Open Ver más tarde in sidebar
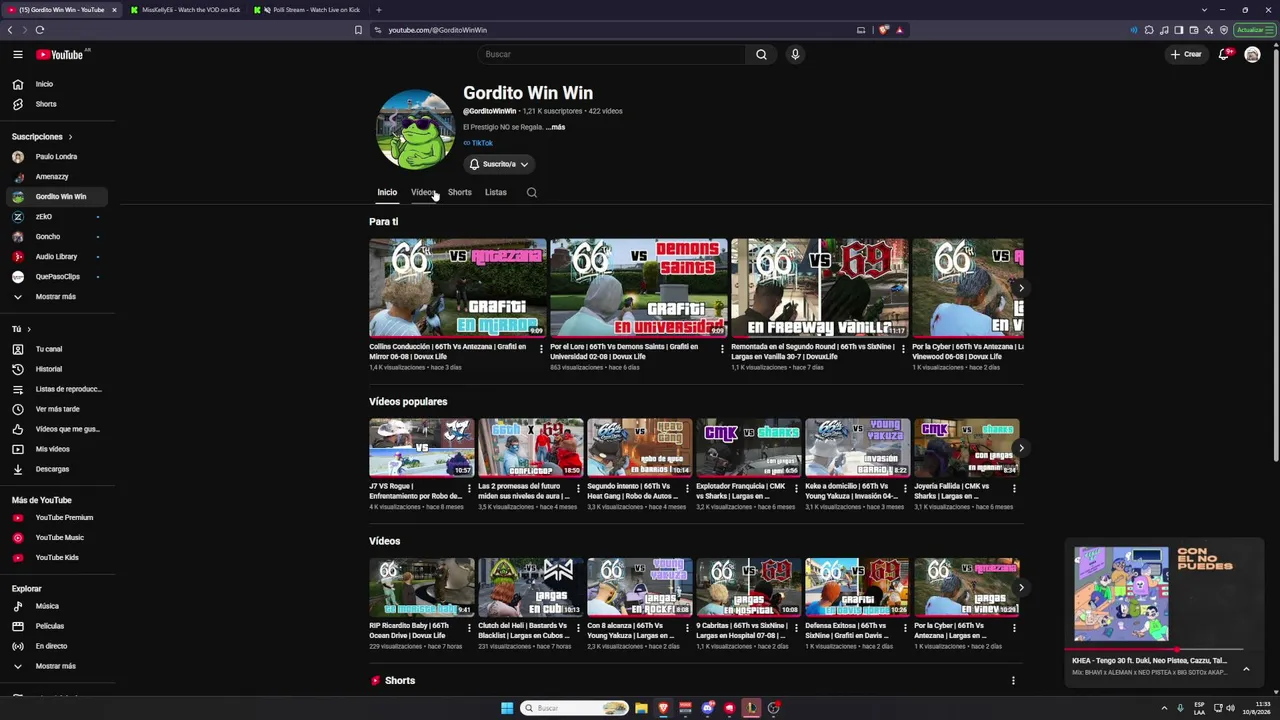This screenshot has width=1280, height=720. pos(57,409)
